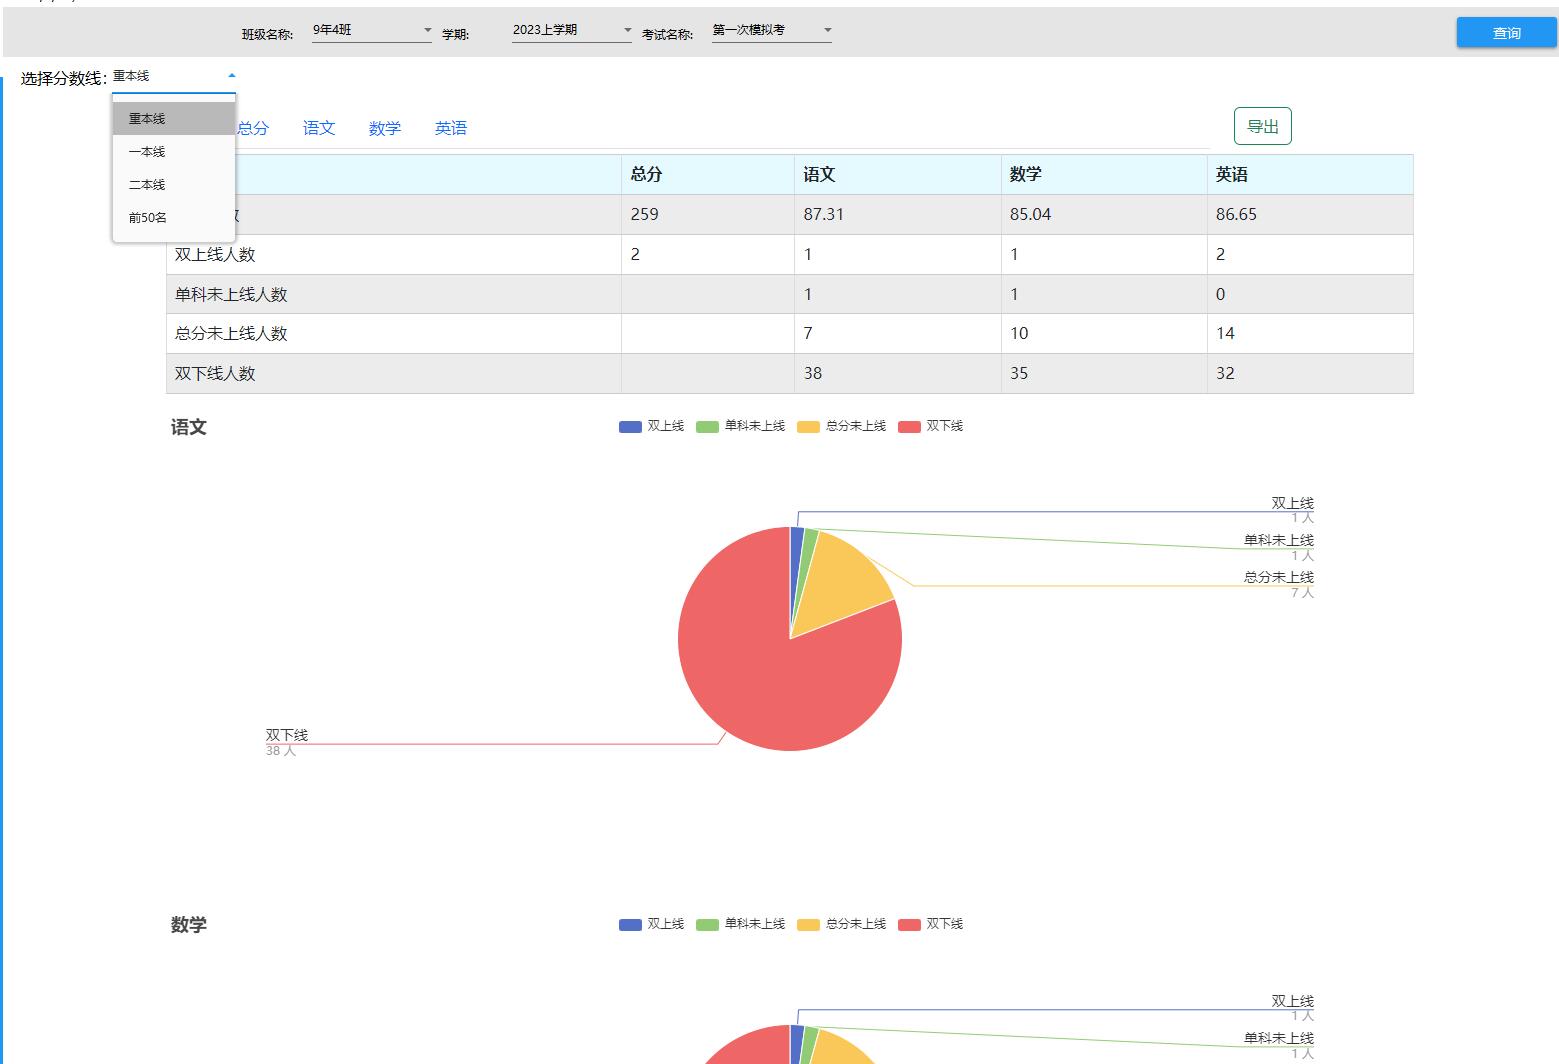This screenshot has height=1064, width=1559.
Task: Click the 259 total score cell
Action: click(x=708, y=214)
